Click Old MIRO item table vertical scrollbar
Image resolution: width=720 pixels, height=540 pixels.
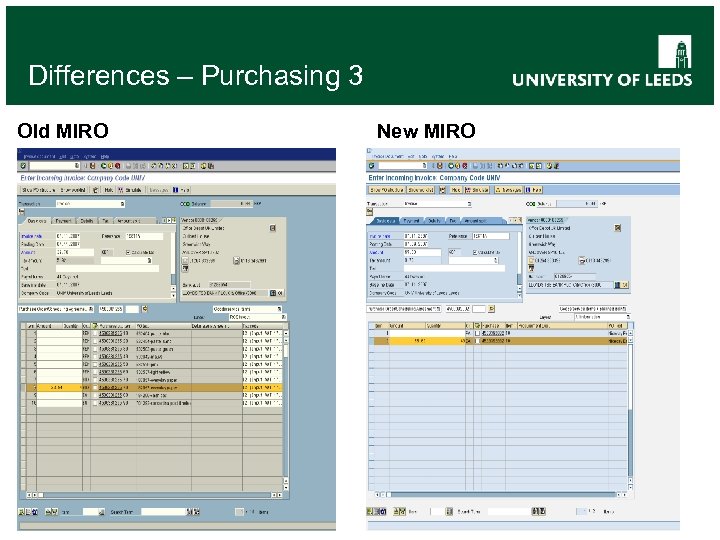tap(286, 410)
